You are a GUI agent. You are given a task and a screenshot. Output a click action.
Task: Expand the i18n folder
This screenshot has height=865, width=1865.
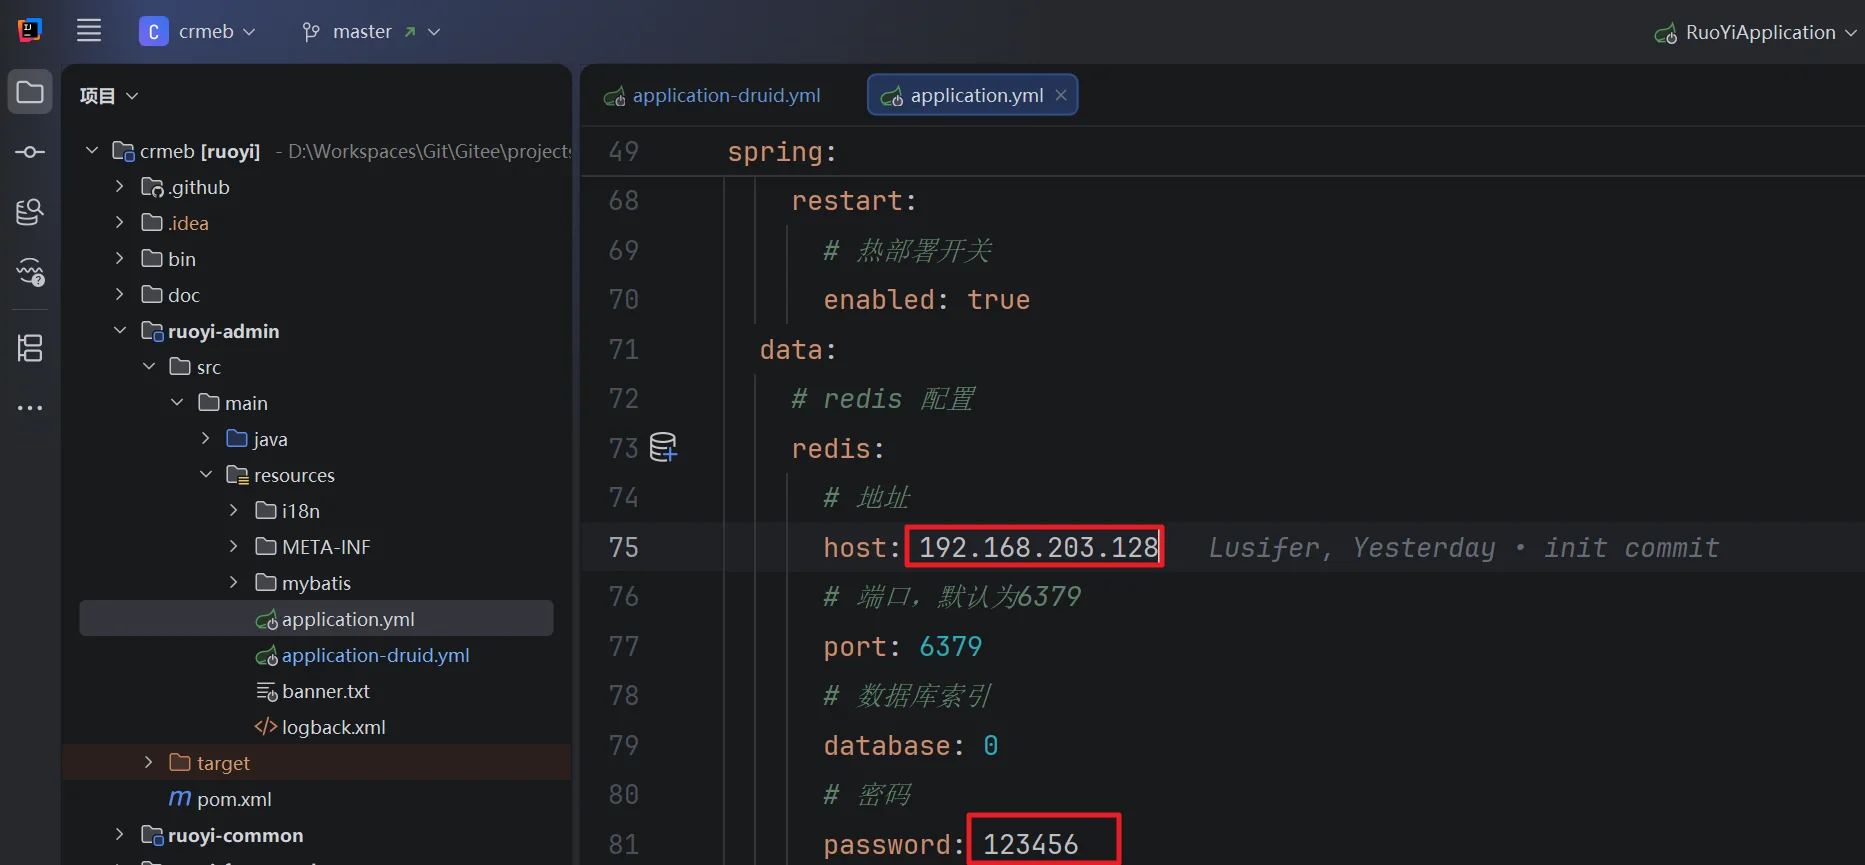tap(234, 511)
